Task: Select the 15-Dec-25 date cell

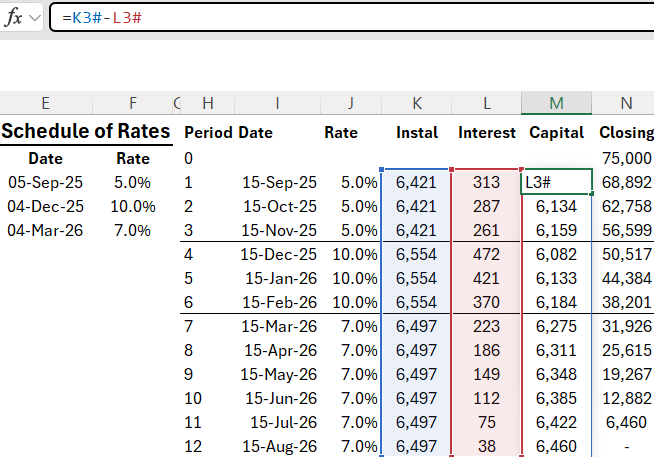Action: tap(279, 254)
